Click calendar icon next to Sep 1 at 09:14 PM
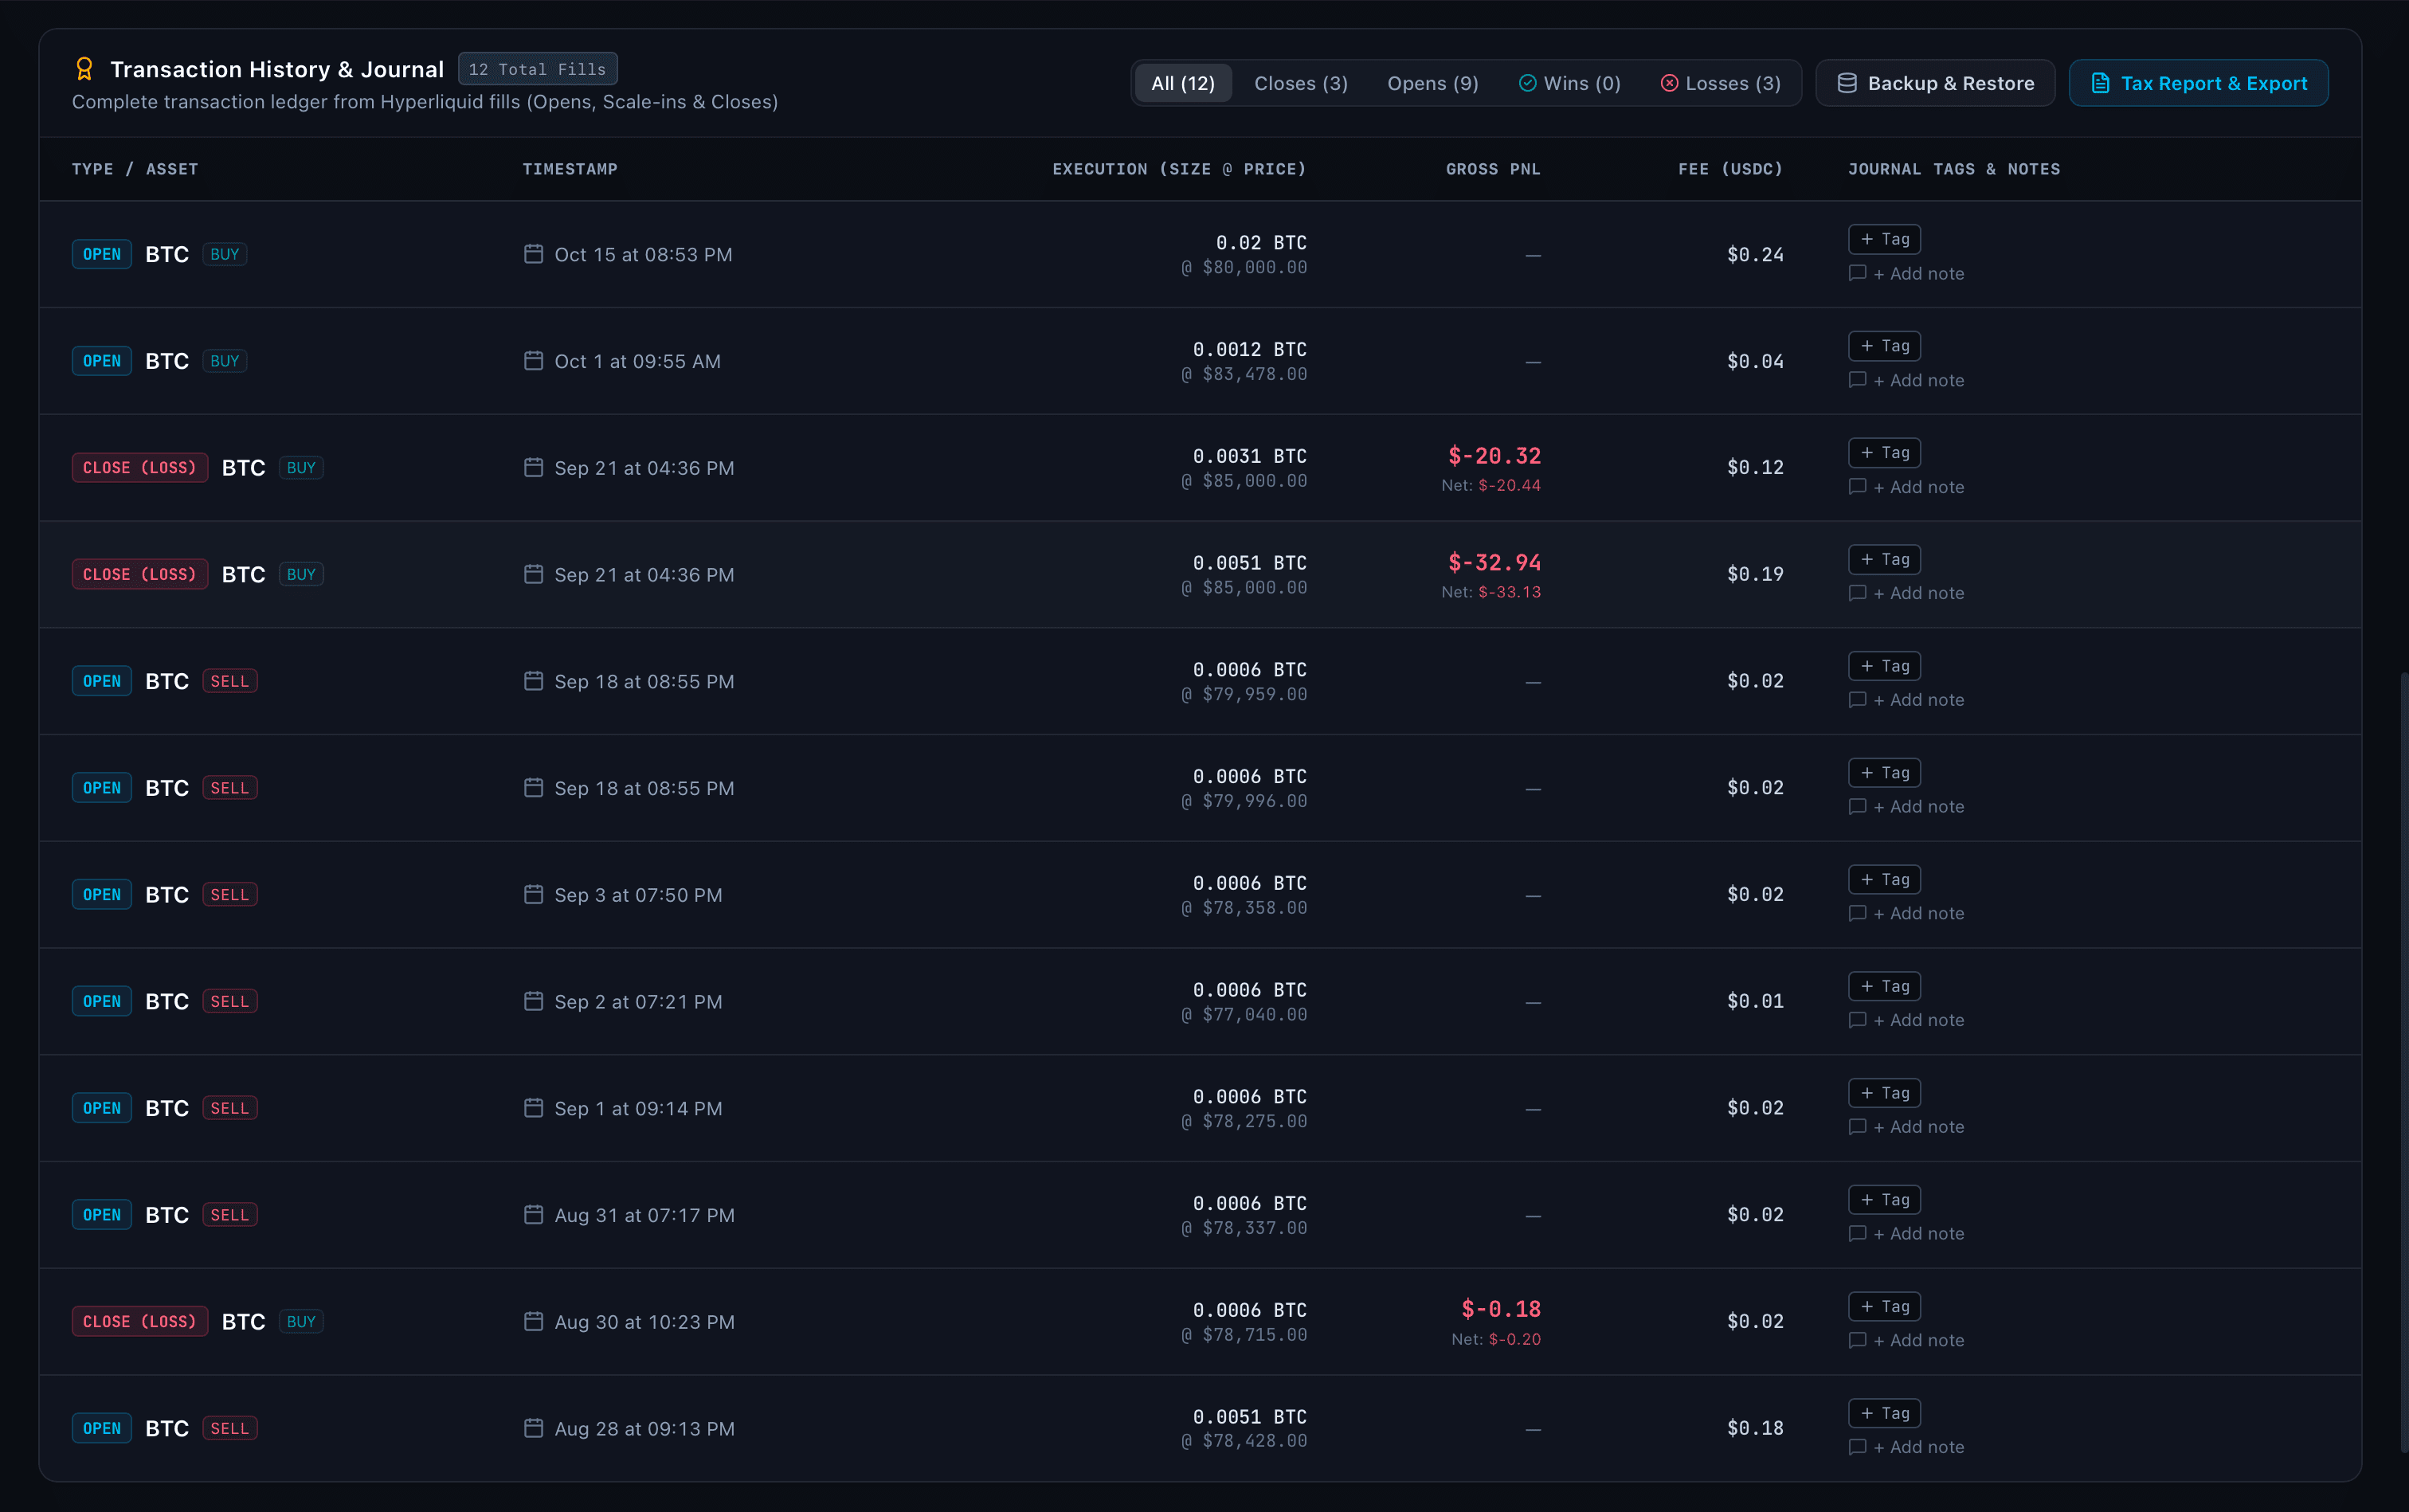 (534, 1108)
